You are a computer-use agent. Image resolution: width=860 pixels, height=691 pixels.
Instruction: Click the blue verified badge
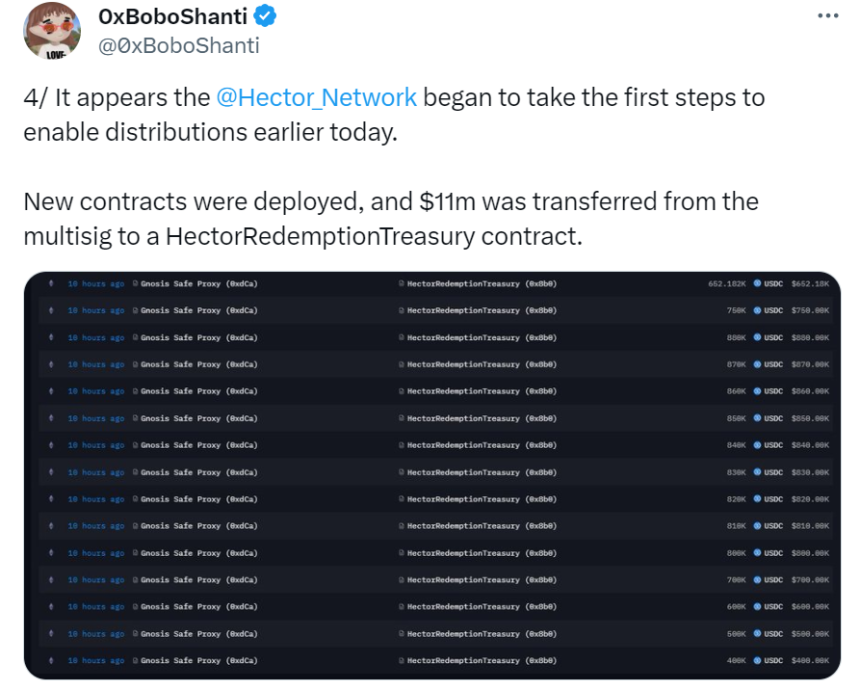(265, 16)
